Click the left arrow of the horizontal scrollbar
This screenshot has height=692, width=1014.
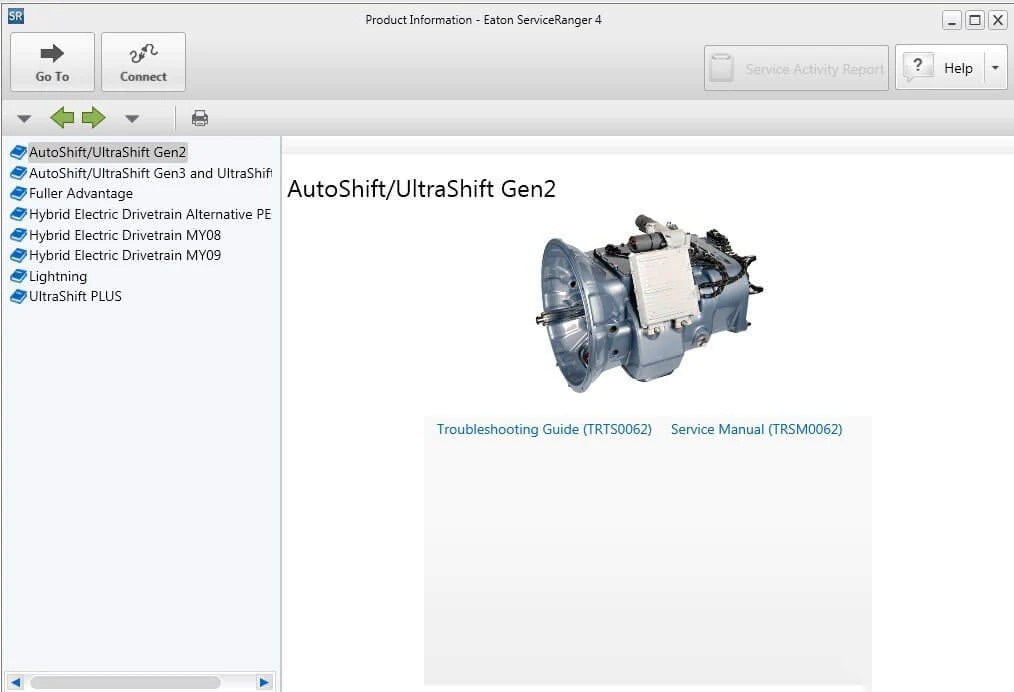(x=16, y=682)
